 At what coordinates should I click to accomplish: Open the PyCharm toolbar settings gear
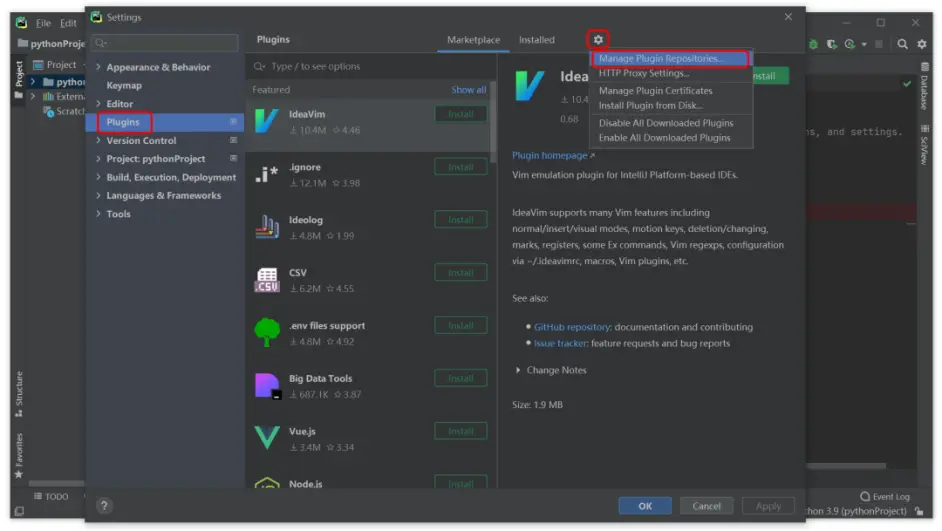[x=922, y=44]
